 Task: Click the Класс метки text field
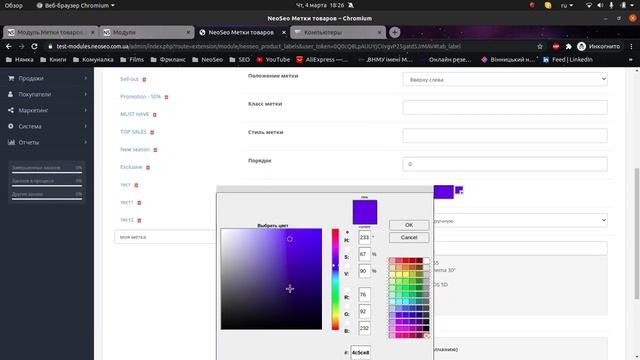(505, 107)
